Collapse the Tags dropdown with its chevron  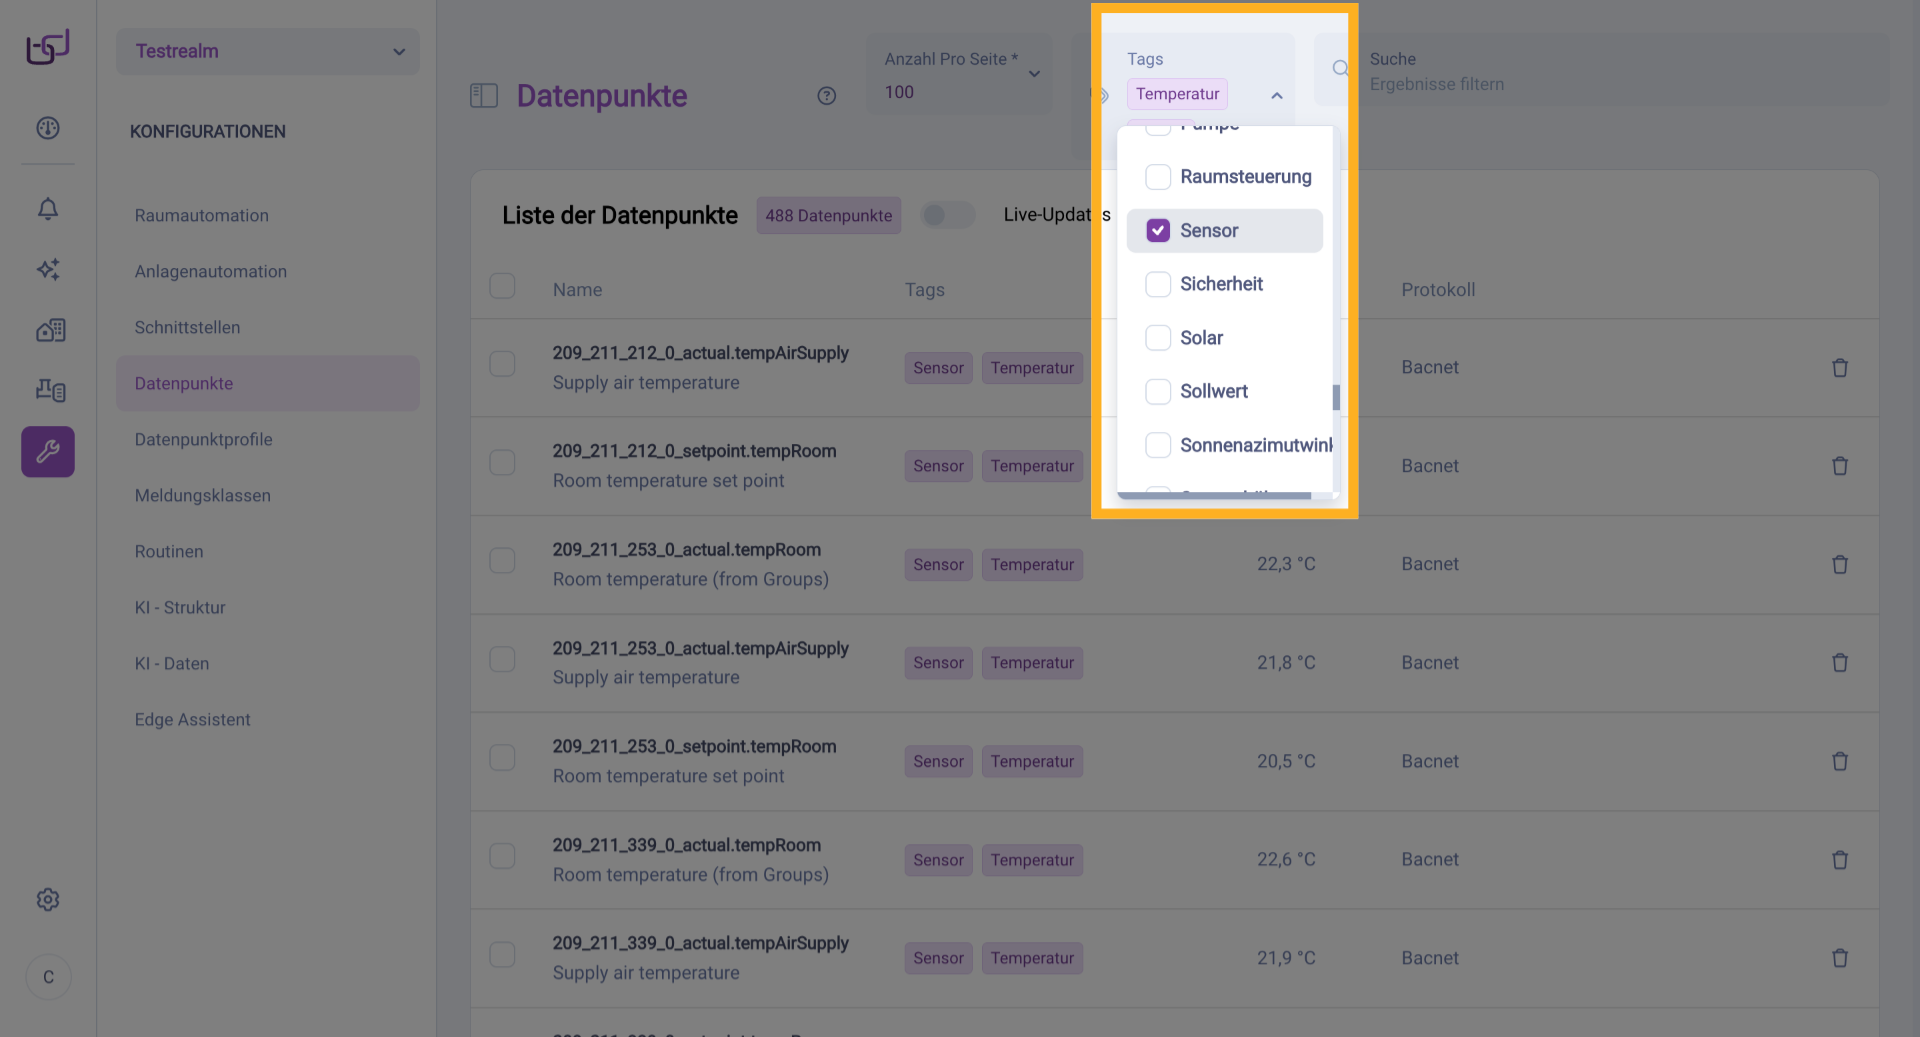click(x=1276, y=95)
